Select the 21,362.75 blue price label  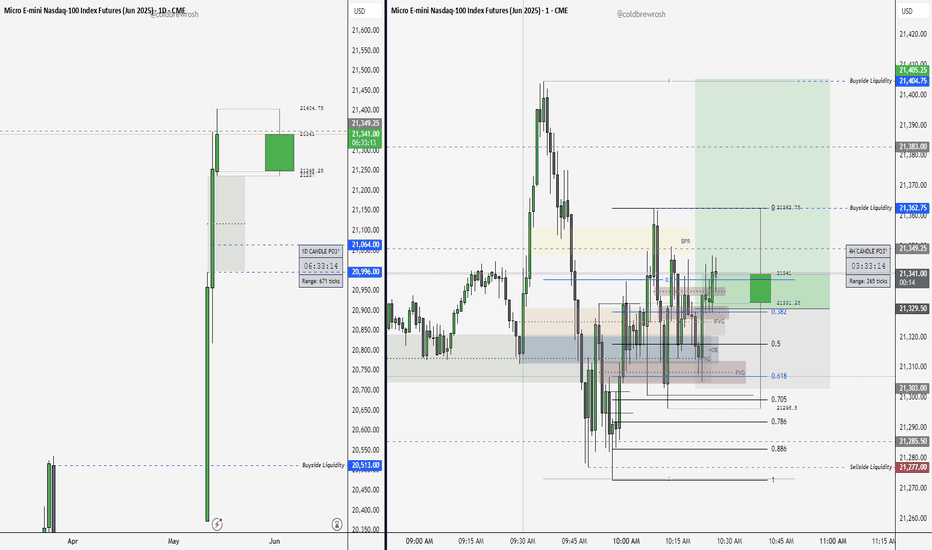pyautogui.click(x=913, y=208)
